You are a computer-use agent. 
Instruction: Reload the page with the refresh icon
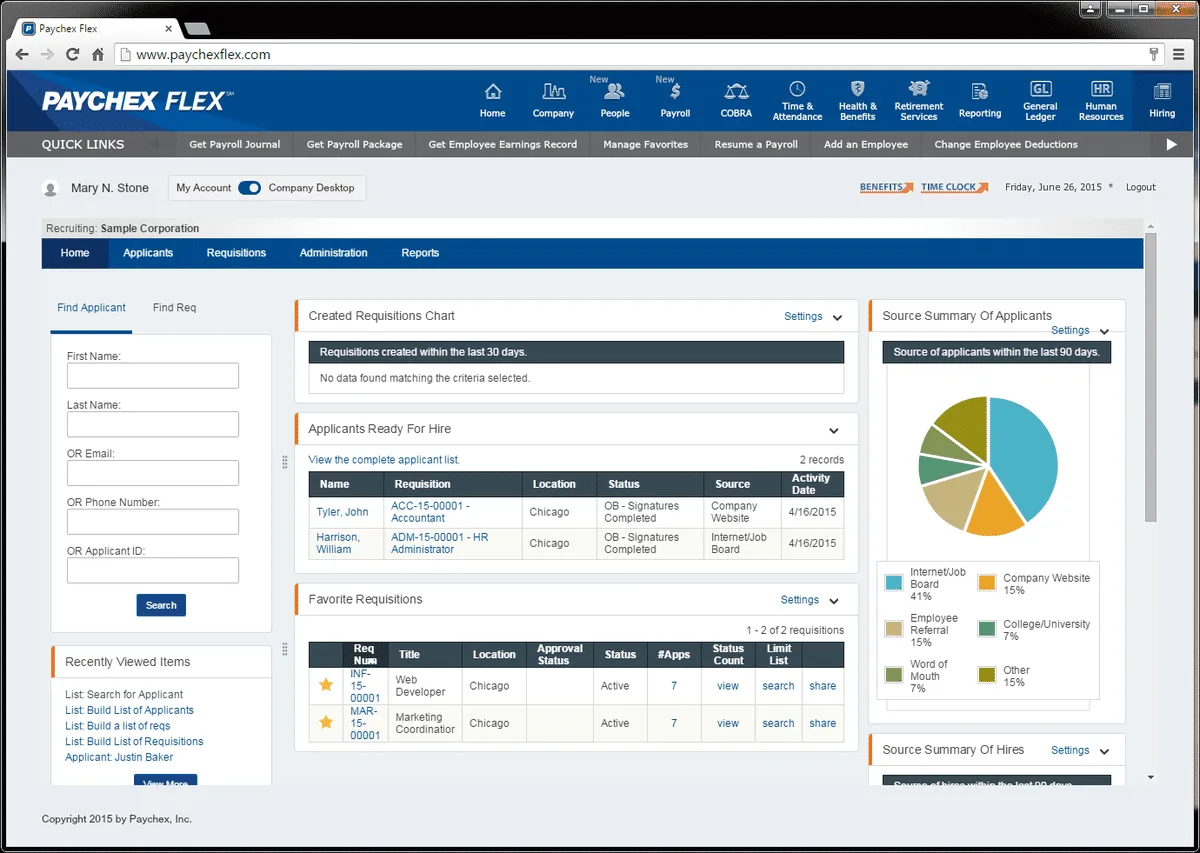[72, 54]
